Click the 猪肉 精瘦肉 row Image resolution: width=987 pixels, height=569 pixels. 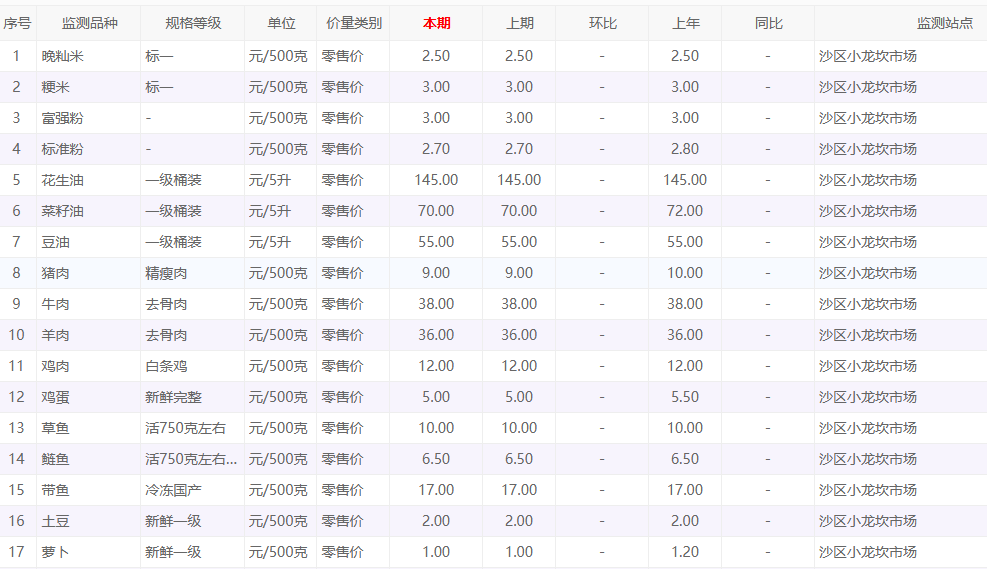click(494, 273)
